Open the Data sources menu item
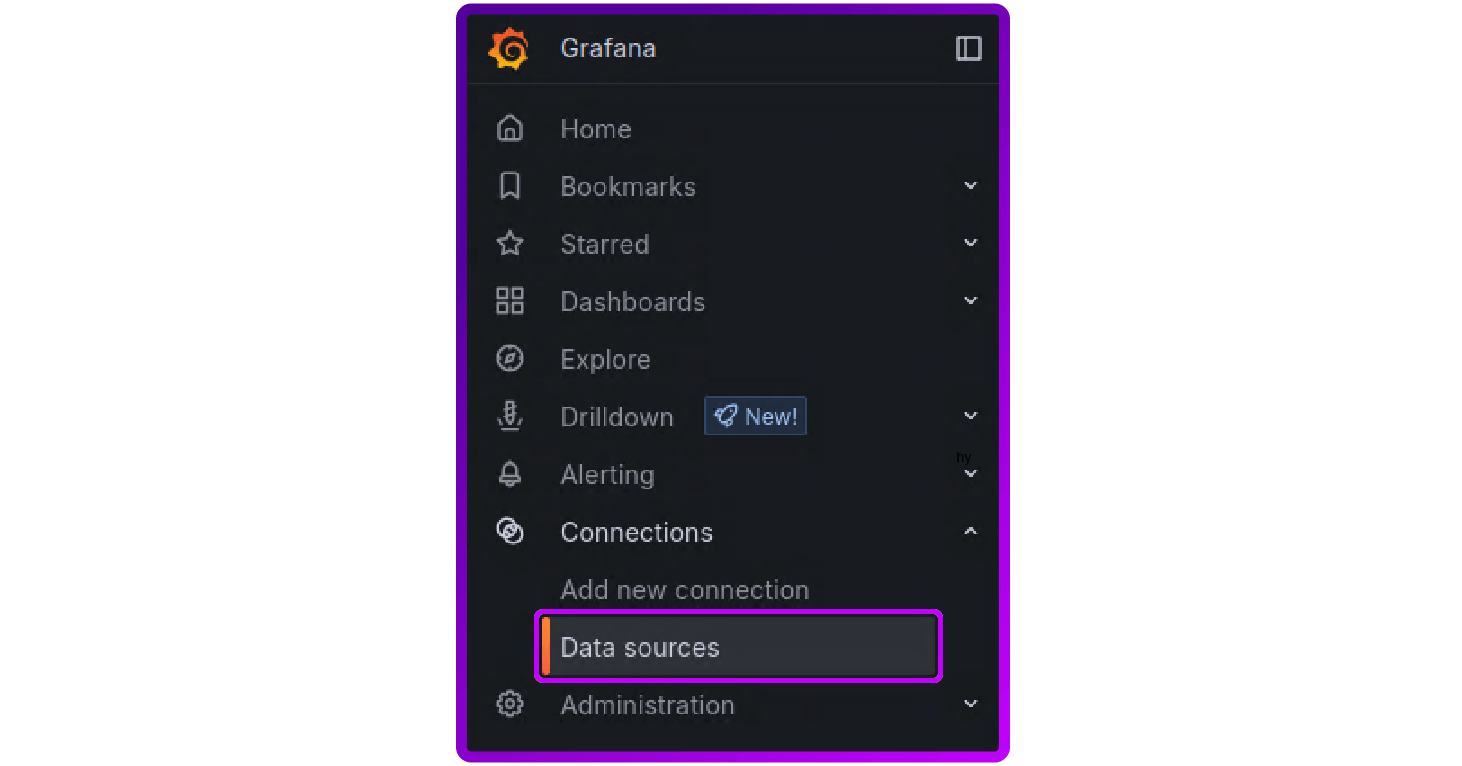 click(x=640, y=647)
